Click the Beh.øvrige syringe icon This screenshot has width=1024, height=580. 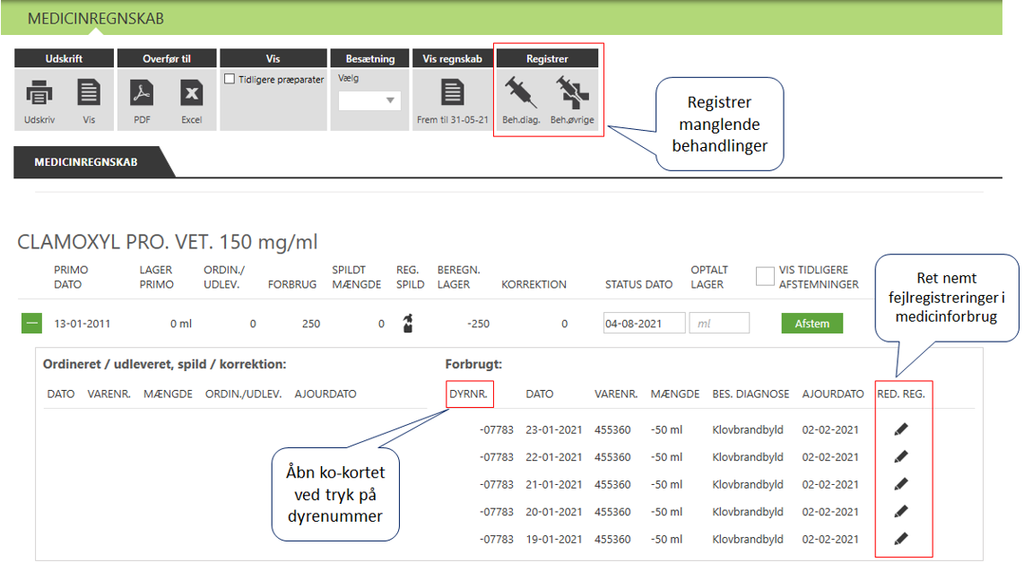pyautogui.click(x=572, y=93)
